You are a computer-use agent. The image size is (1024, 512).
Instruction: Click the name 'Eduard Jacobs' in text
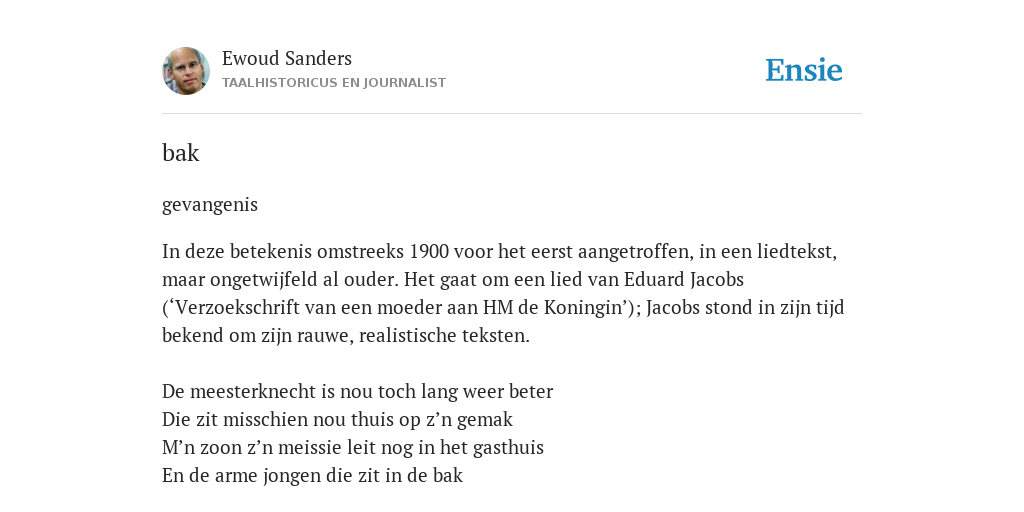pos(684,280)
